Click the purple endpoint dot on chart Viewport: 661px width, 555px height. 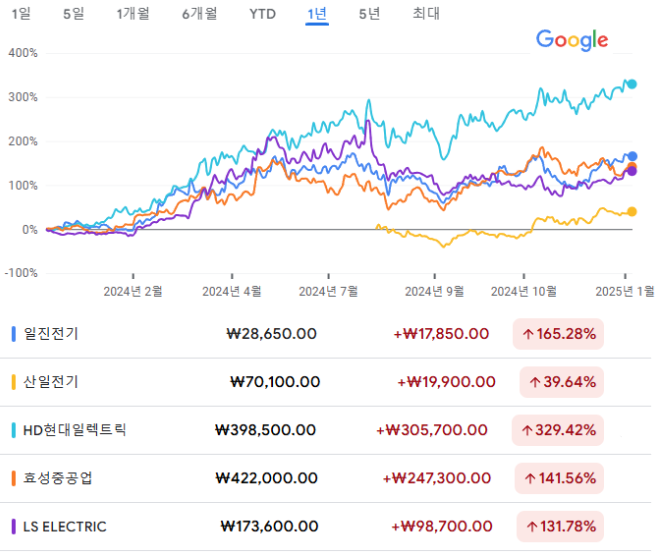point(632,171)
